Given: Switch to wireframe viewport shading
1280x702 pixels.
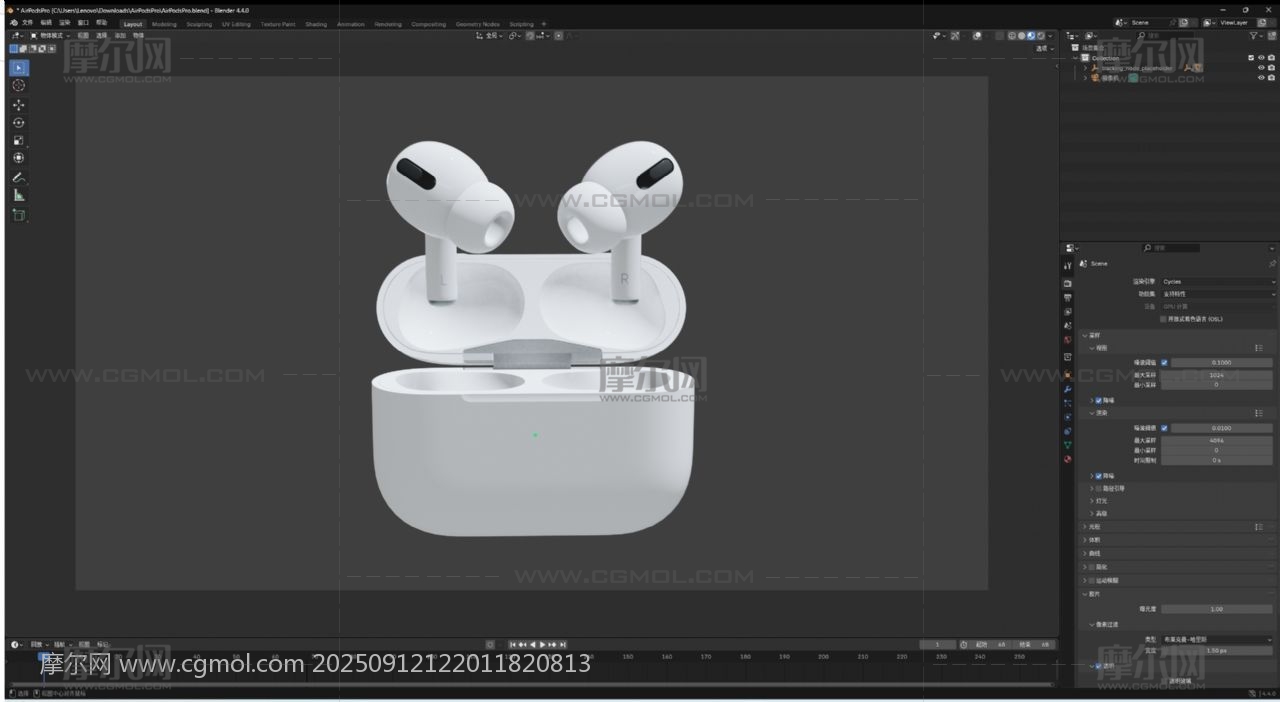Looking at the screenshot, I should coord(1011,36).
